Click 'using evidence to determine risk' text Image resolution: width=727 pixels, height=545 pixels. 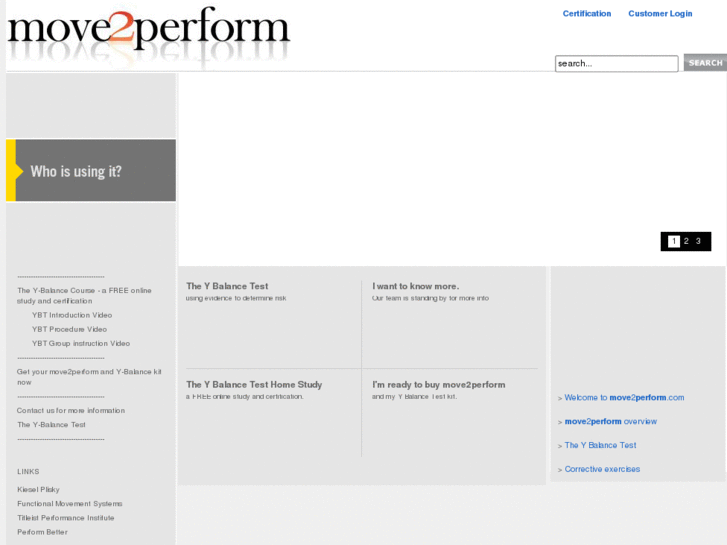point(236,298)
